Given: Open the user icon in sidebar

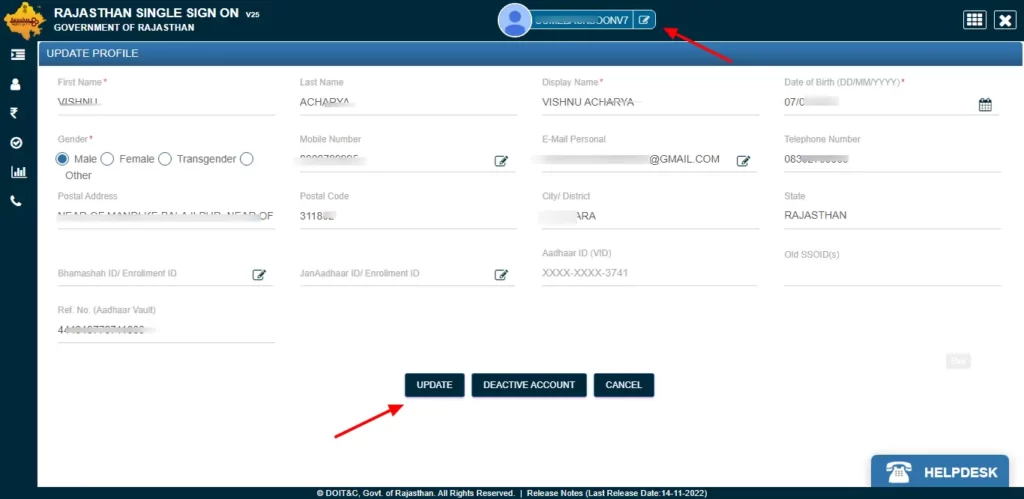Looking at the screenshot, I should point(16,84).
